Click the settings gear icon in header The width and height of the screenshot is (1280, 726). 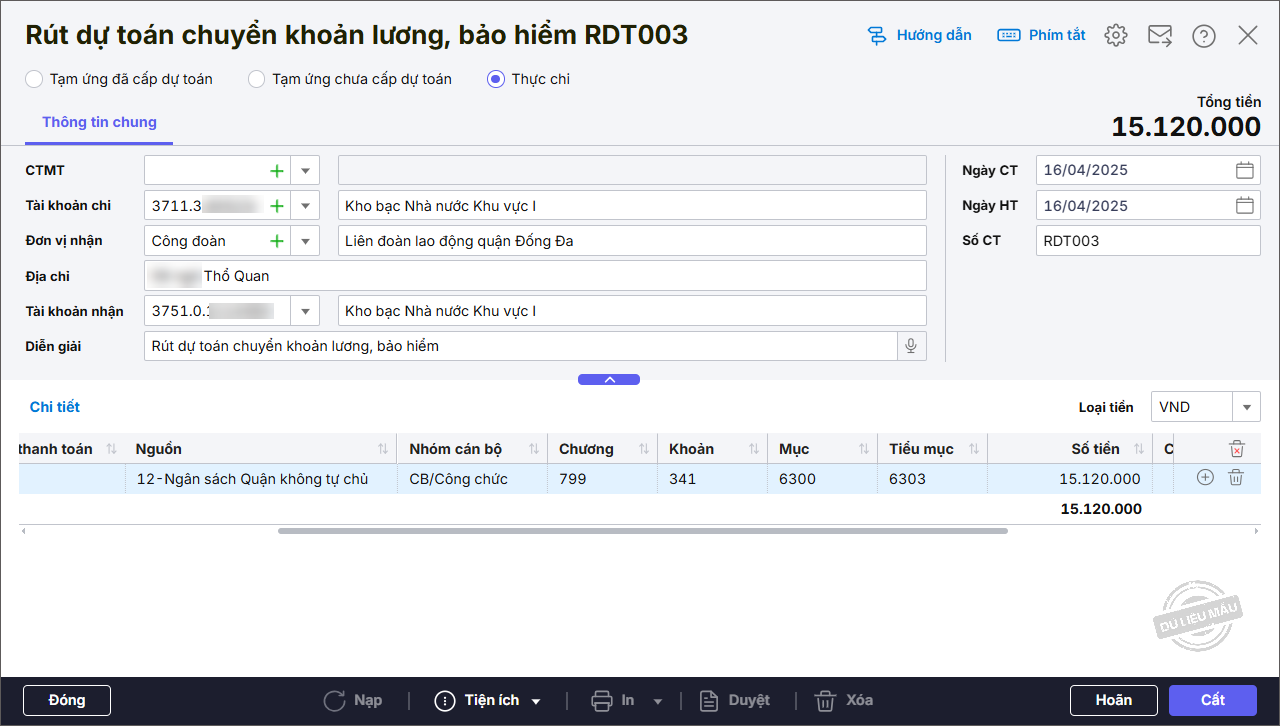(x=1115, y=36)
